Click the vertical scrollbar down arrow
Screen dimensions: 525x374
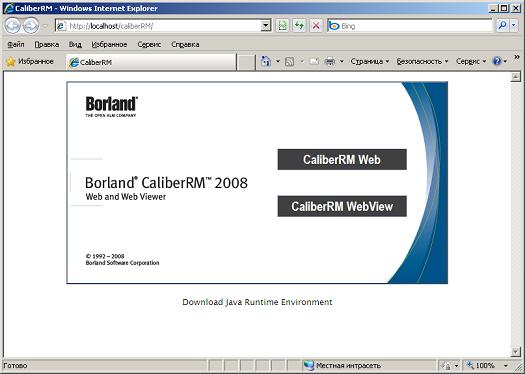tap(516, 352)
